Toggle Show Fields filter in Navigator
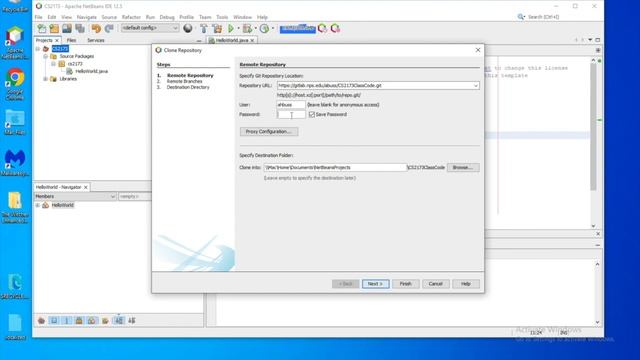 (x=54, y=320)
